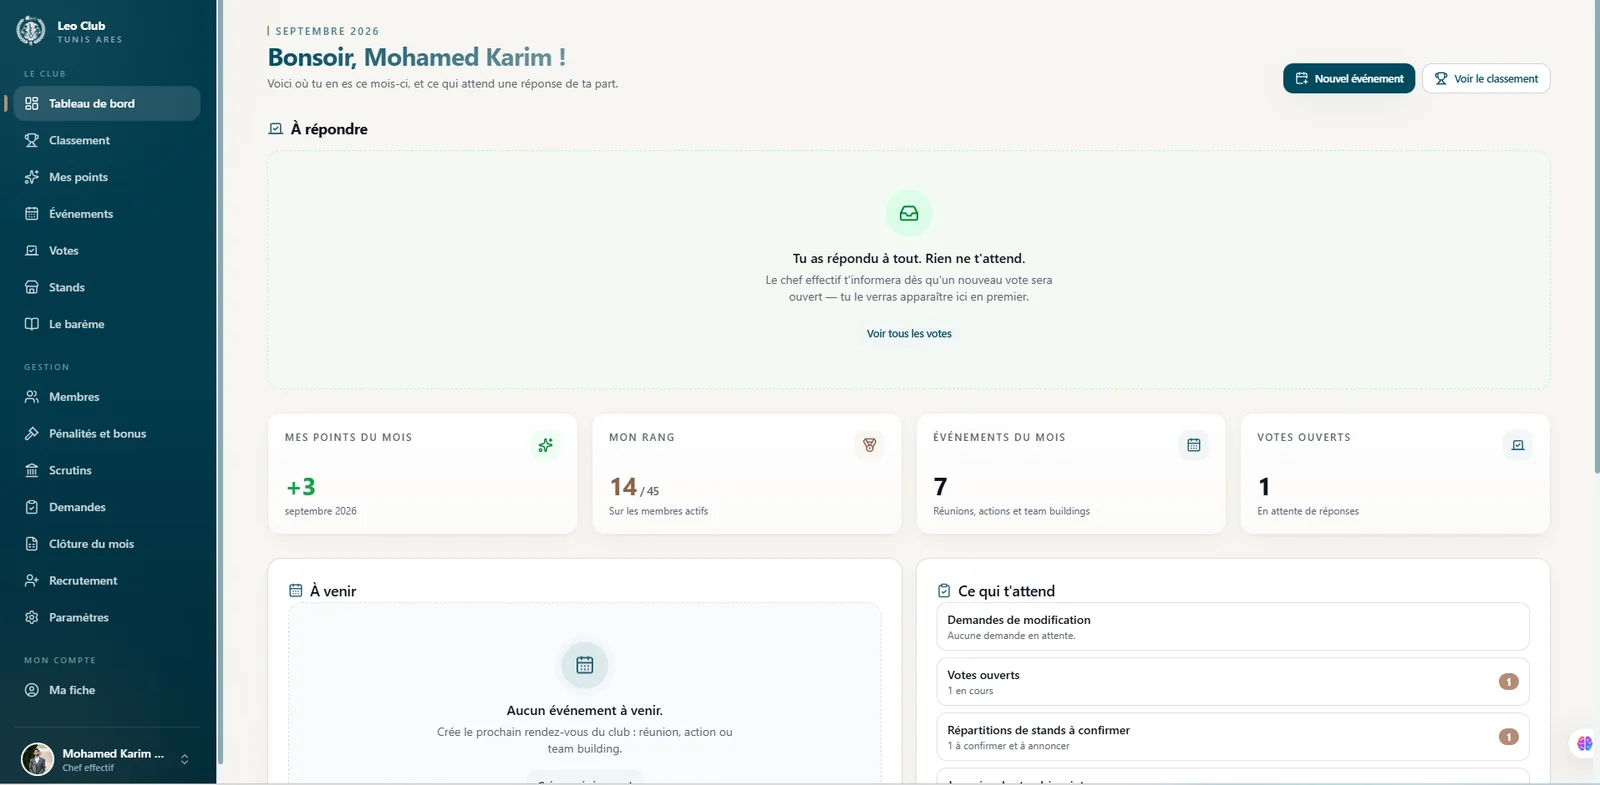Click the Leo Club logo icon

point(31,31)
